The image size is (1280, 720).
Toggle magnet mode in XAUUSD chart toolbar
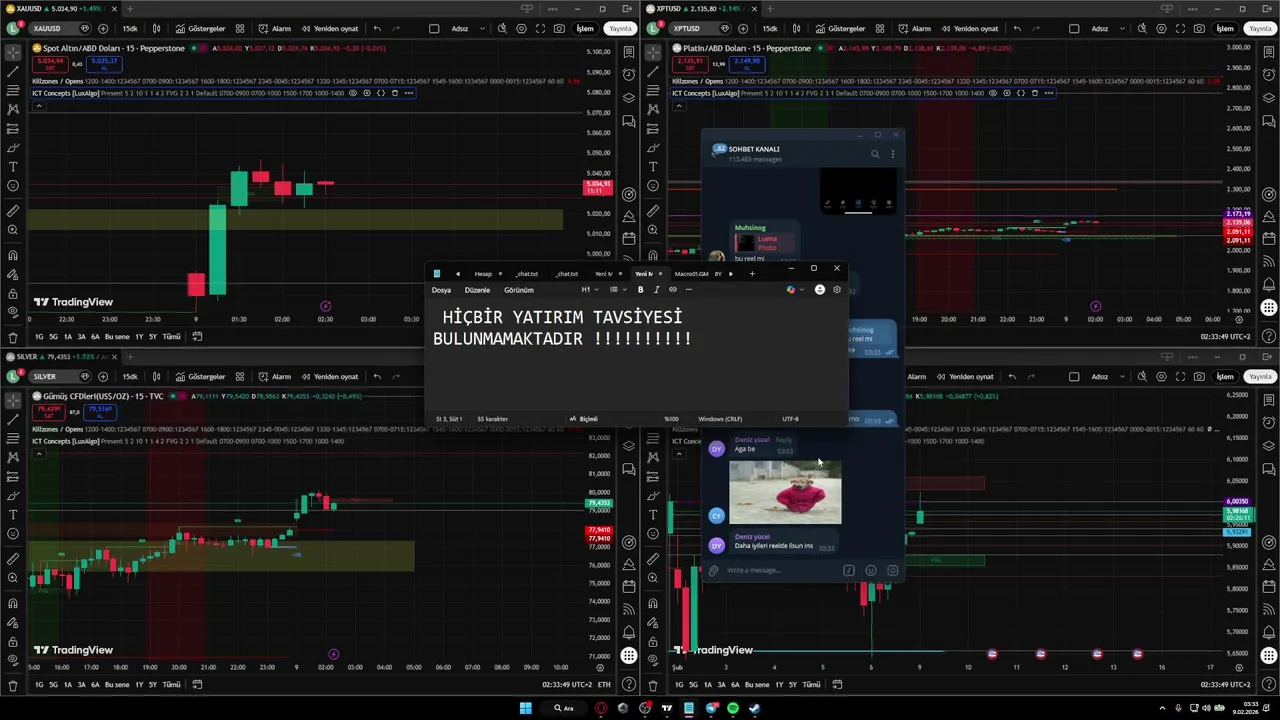coord(13,255)
